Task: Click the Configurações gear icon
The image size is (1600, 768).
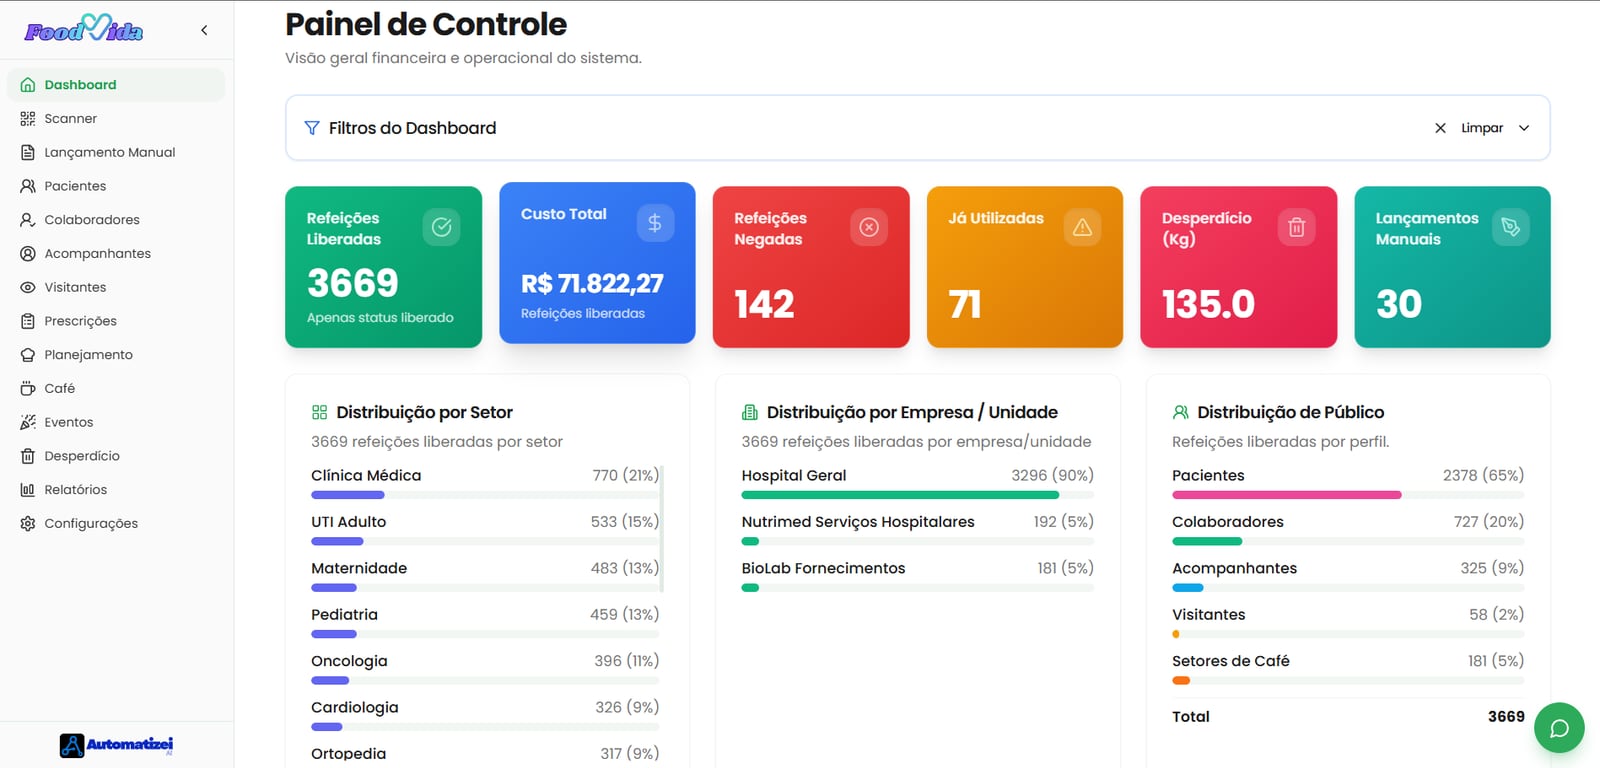Action: coord(28,523)
